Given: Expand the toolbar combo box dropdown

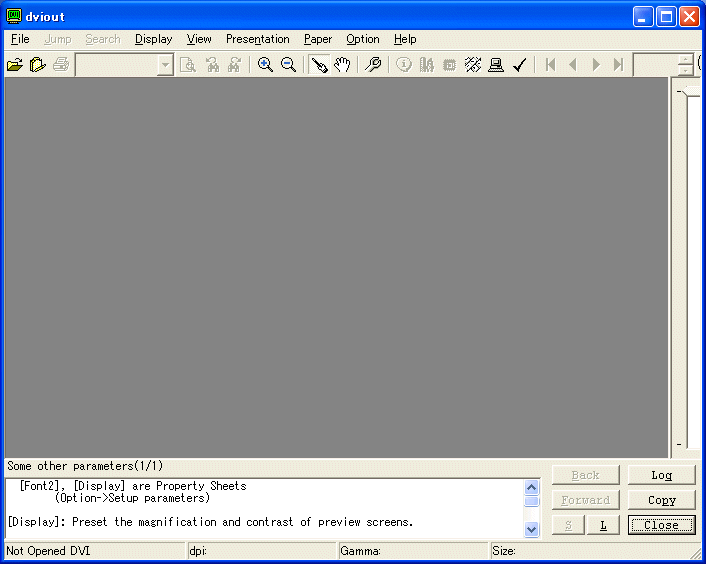Looking at the screenshot, I should (166, 65).
